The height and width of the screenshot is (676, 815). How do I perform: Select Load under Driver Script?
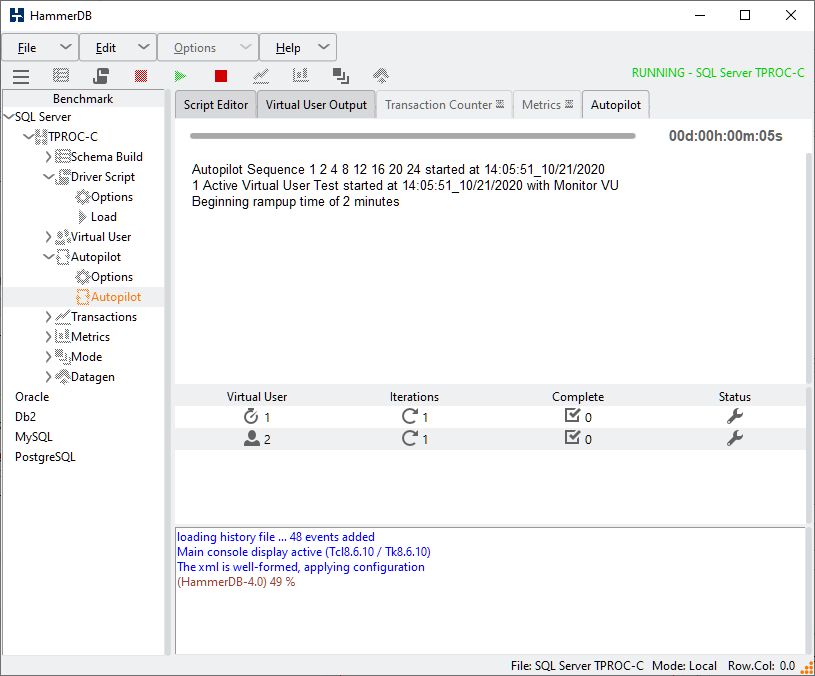103,217
